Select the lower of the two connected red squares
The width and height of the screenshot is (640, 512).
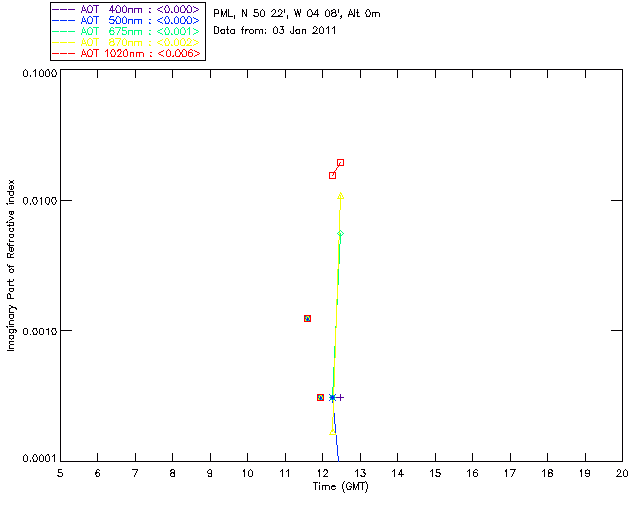coord(332,176)
